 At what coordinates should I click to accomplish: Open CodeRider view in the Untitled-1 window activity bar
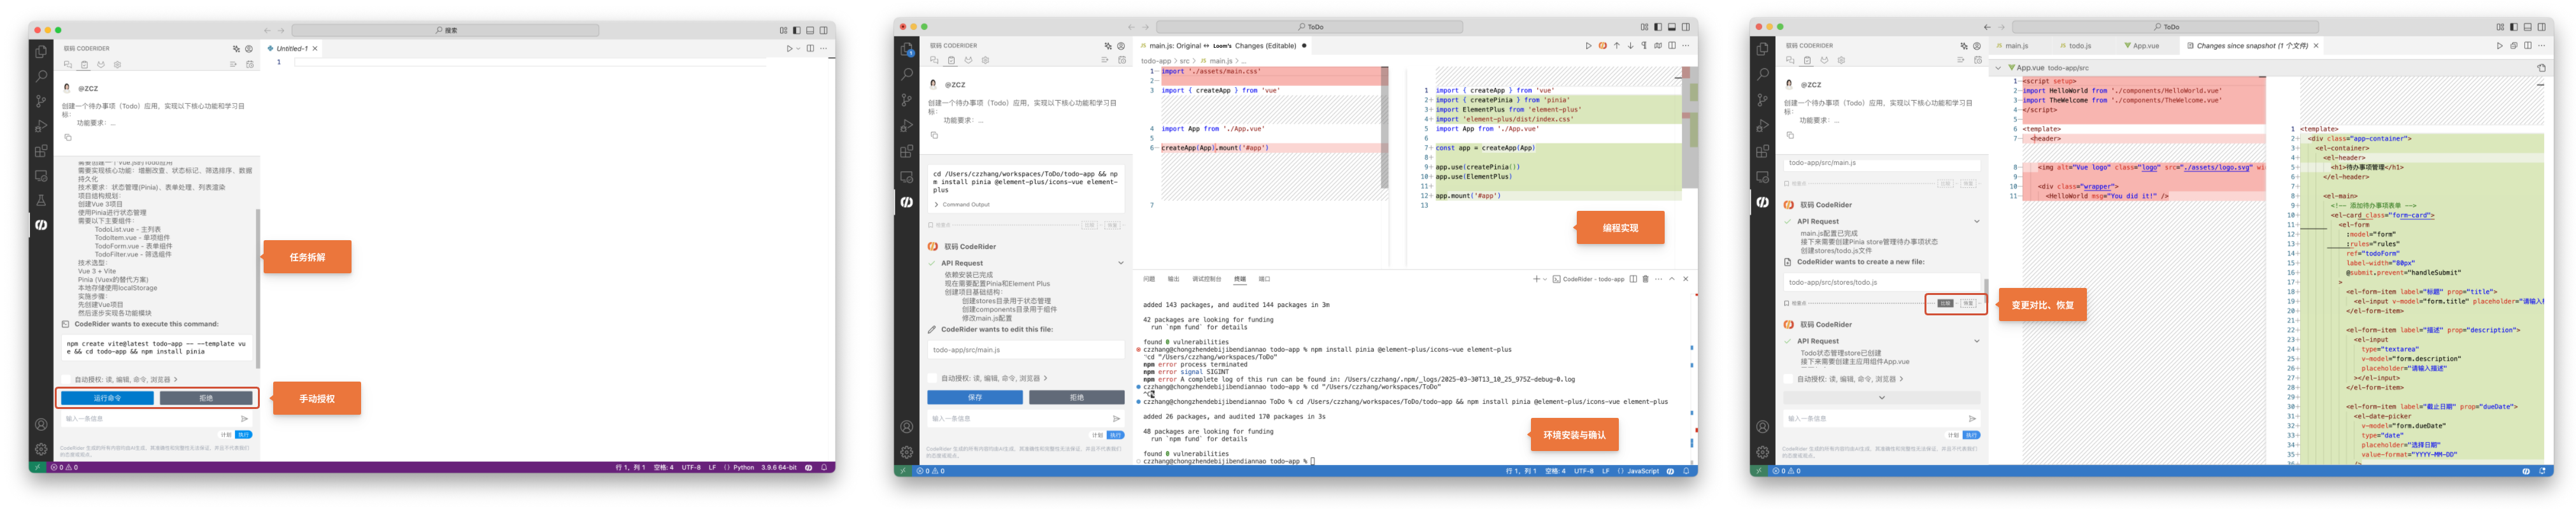pos(41,224)
